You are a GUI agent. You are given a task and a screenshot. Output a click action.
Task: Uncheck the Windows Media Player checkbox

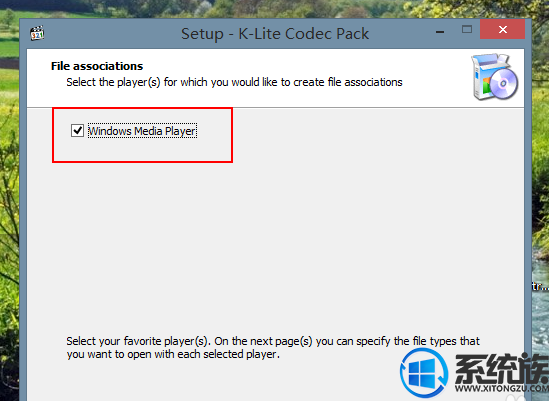(77, 131)
